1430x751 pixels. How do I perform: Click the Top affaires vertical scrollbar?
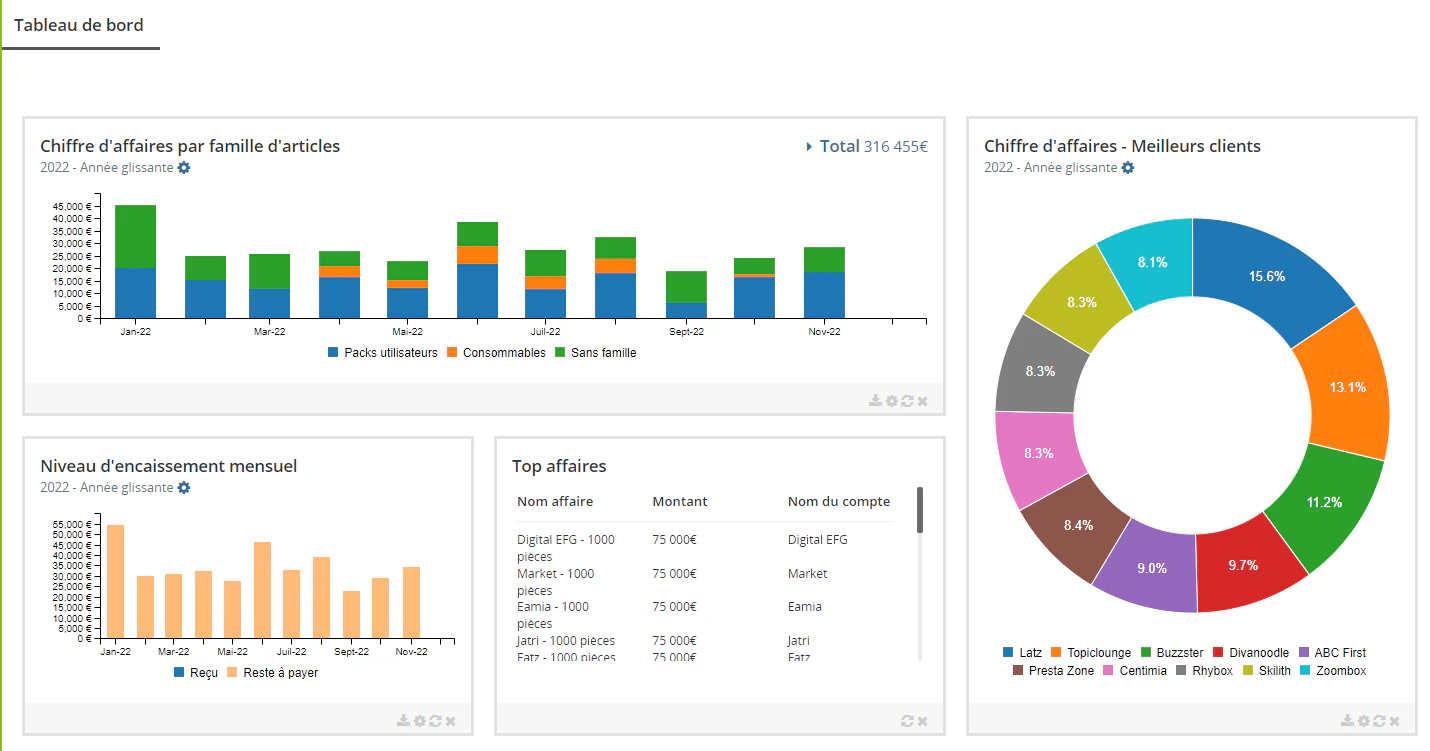920,573
